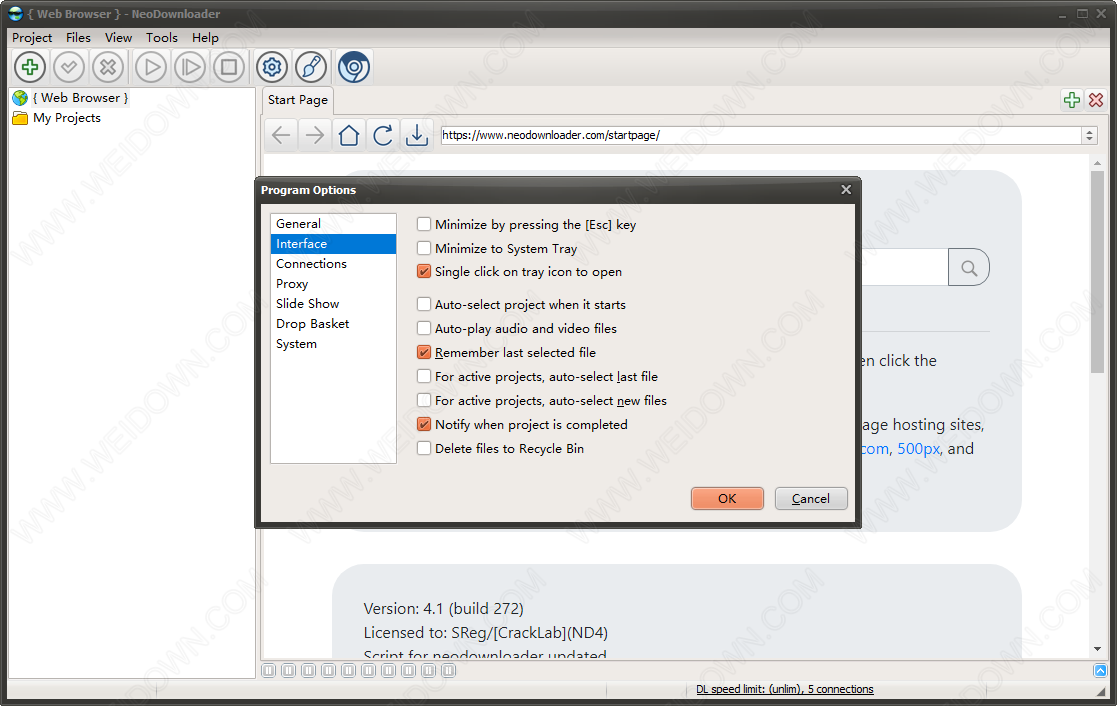Enable Minimize by pressing the [Esc] key
1117x706 pixels.
[x=526, y=224]
